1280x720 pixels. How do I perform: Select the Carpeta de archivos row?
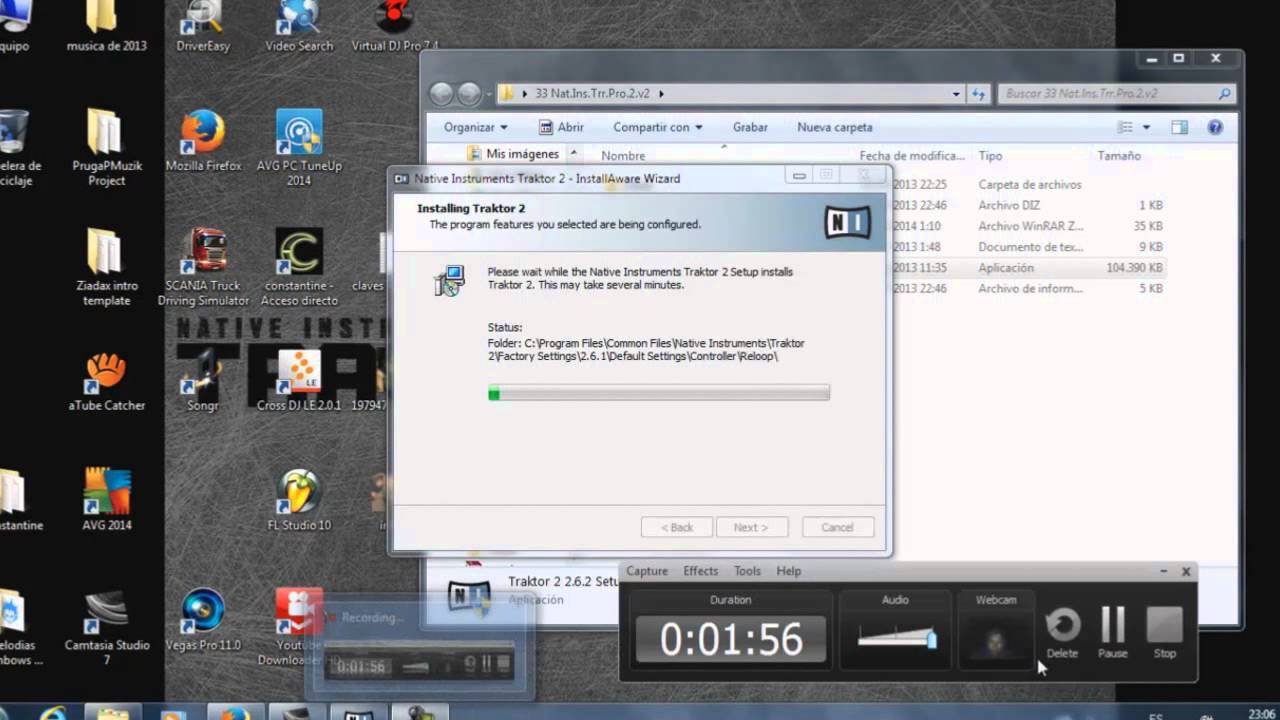click(x=1030, y=184)
